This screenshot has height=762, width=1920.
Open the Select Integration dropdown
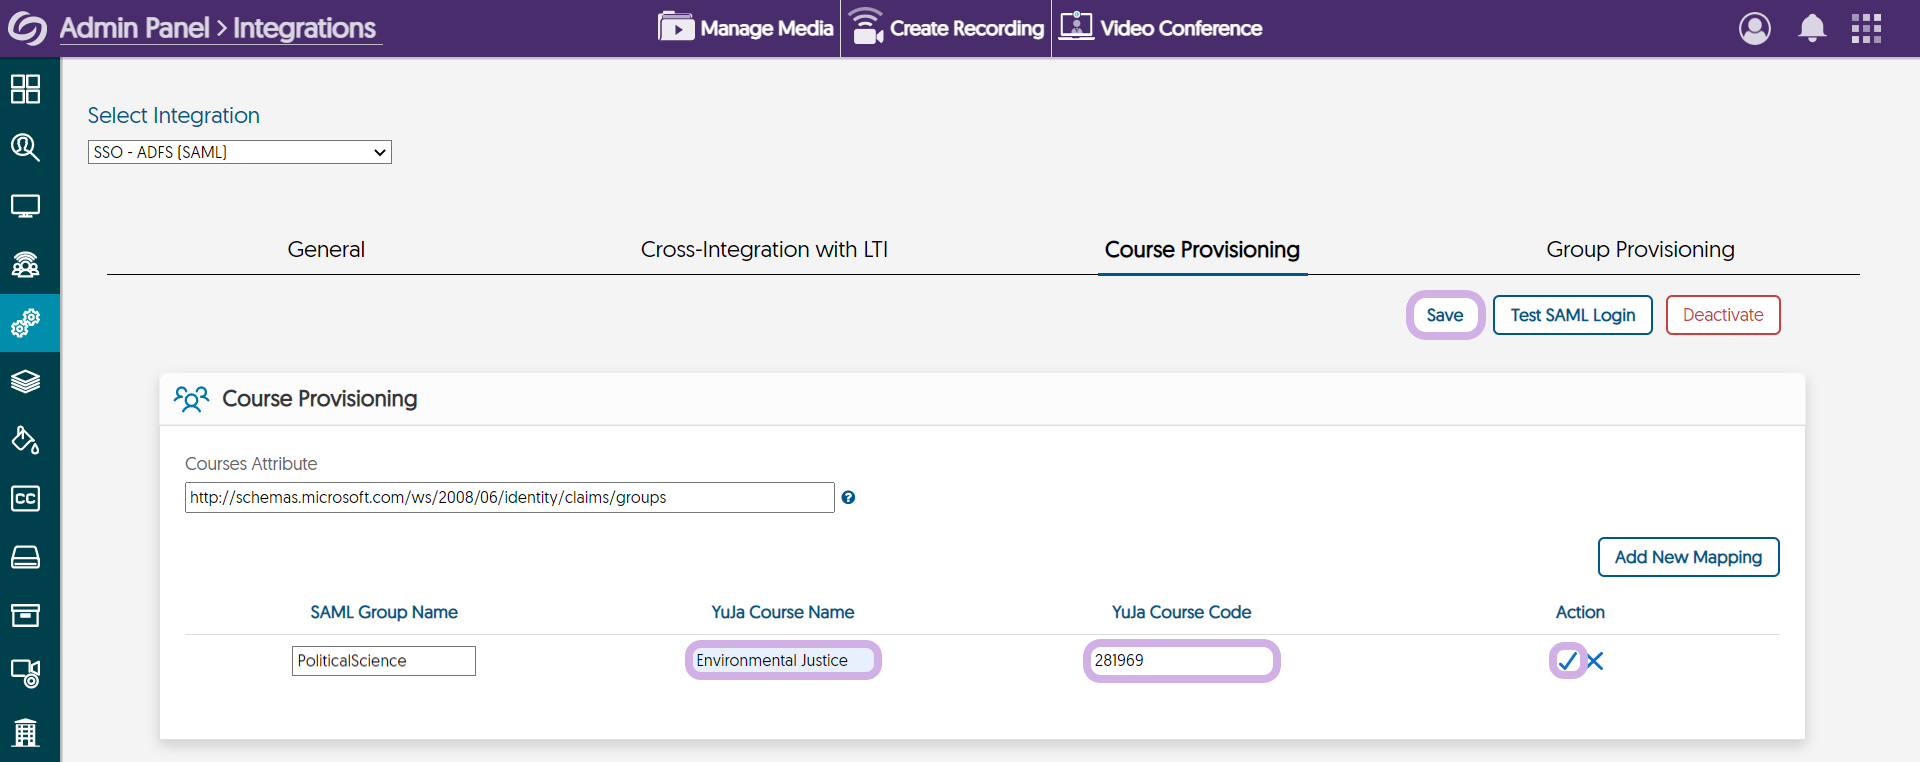(x=240, y=152)
